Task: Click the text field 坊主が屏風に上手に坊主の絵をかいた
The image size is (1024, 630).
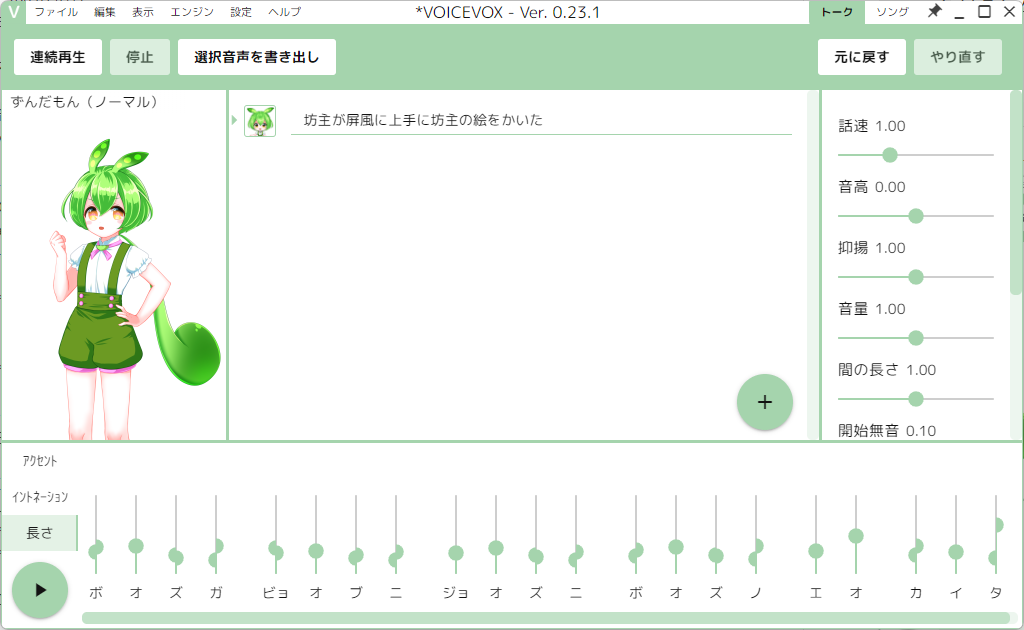Action: [541, 120]
